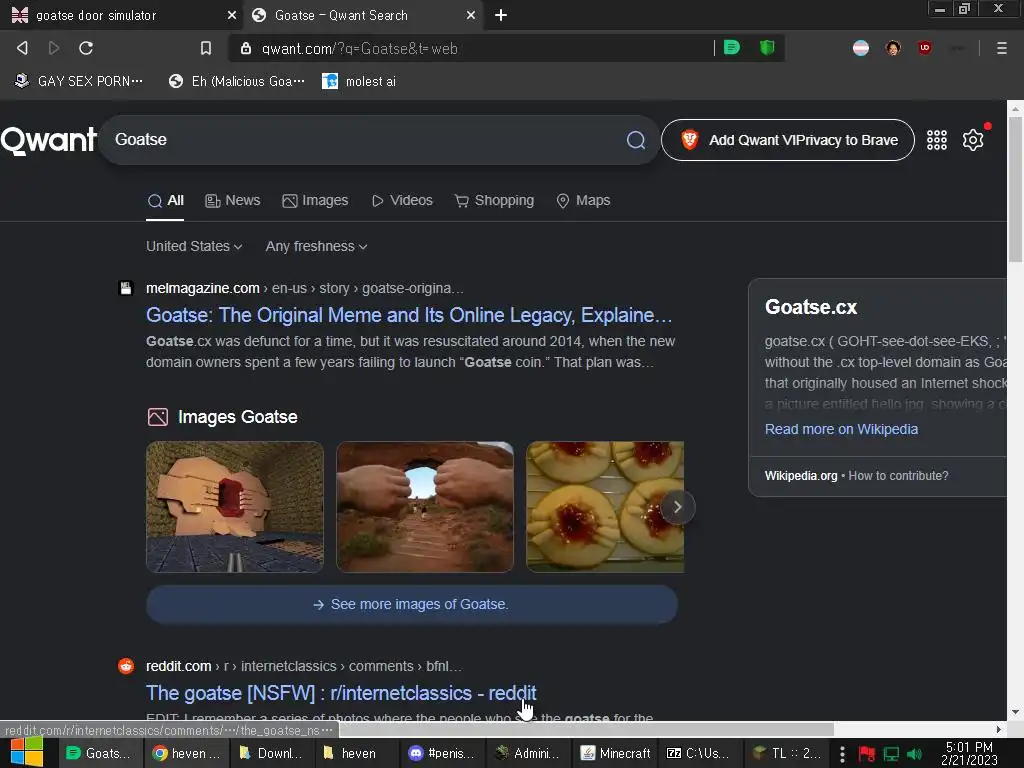Open the jam cookies image thumbnail
The width and height of the screenshot is (1024, 768).
pyautogui.click(x=605, y=507)
